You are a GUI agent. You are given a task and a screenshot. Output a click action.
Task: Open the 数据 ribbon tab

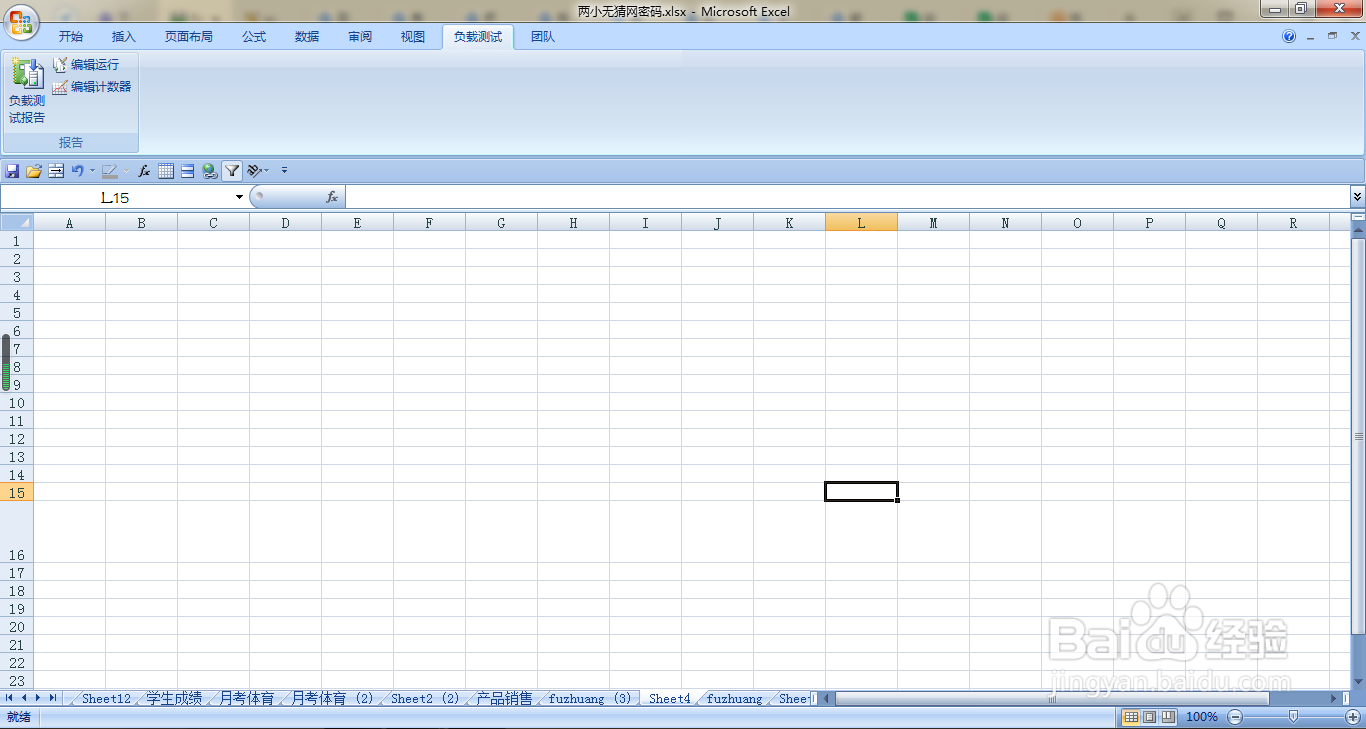tap(307, 37)
